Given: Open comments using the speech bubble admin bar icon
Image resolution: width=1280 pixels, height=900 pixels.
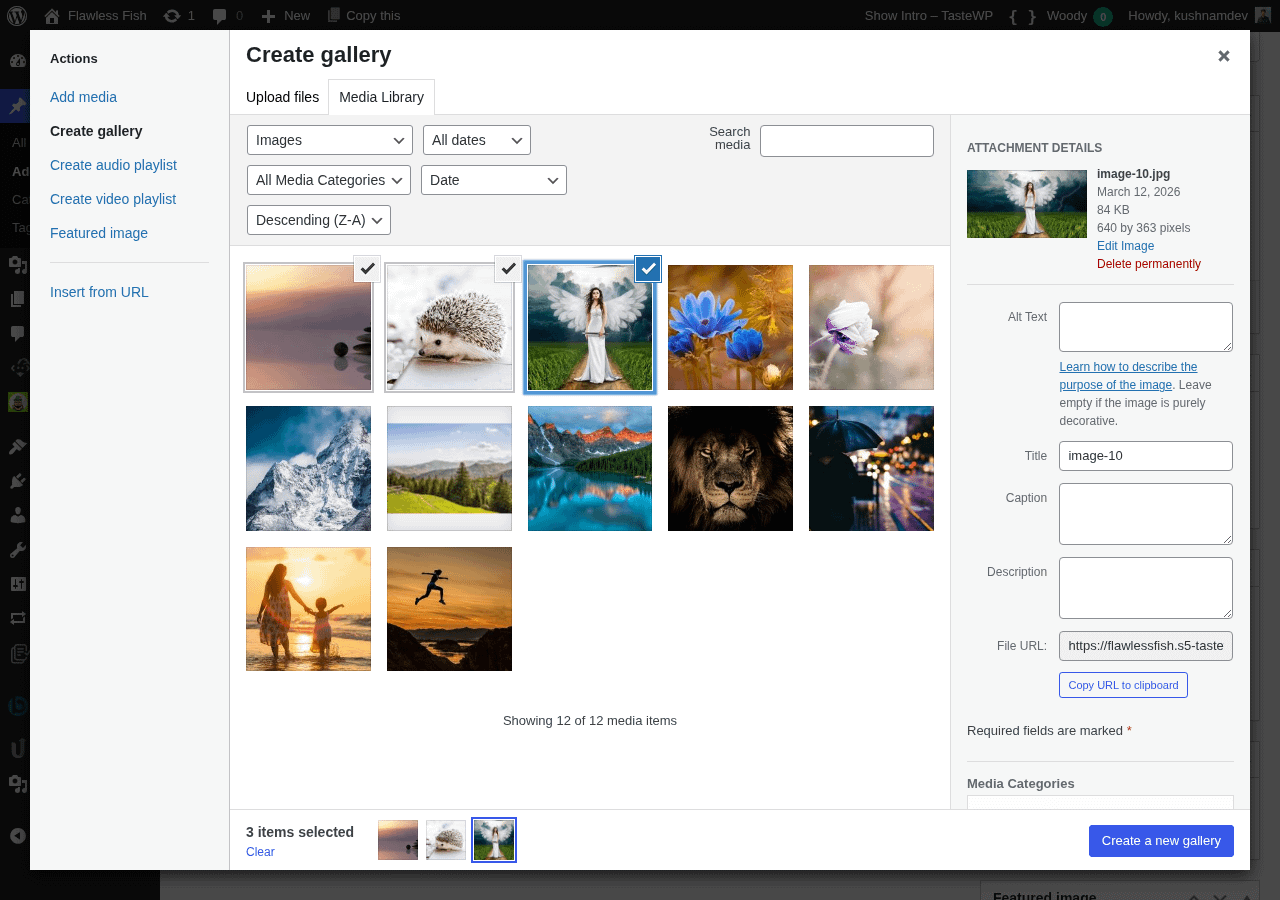Looking at the screenshot, I should coord(219,15).
